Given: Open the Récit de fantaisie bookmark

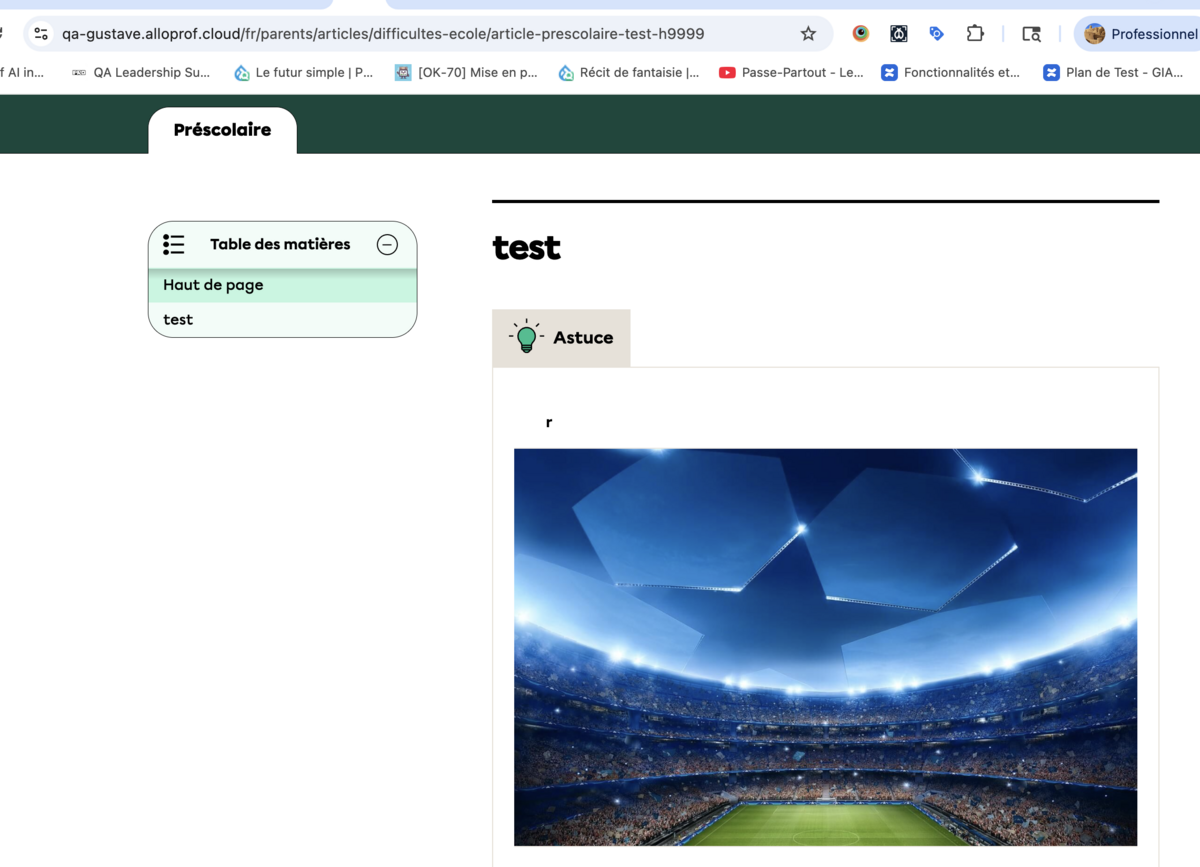Looking at the screenshot, I should pyautogui.click(x=629, y=72).
